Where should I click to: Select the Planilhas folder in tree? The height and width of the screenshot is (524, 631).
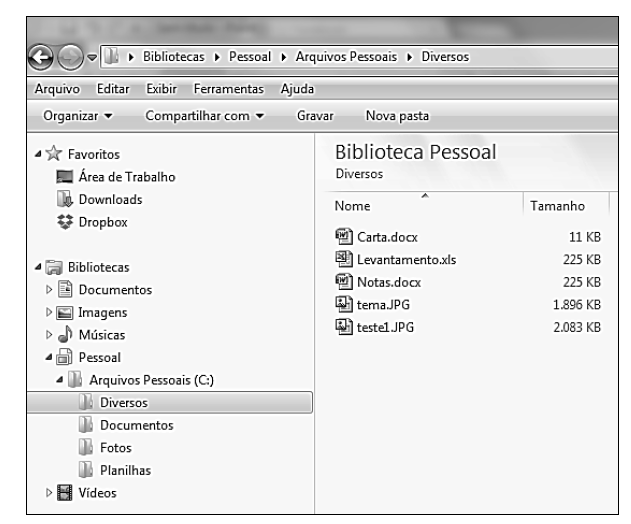[124, 470]
